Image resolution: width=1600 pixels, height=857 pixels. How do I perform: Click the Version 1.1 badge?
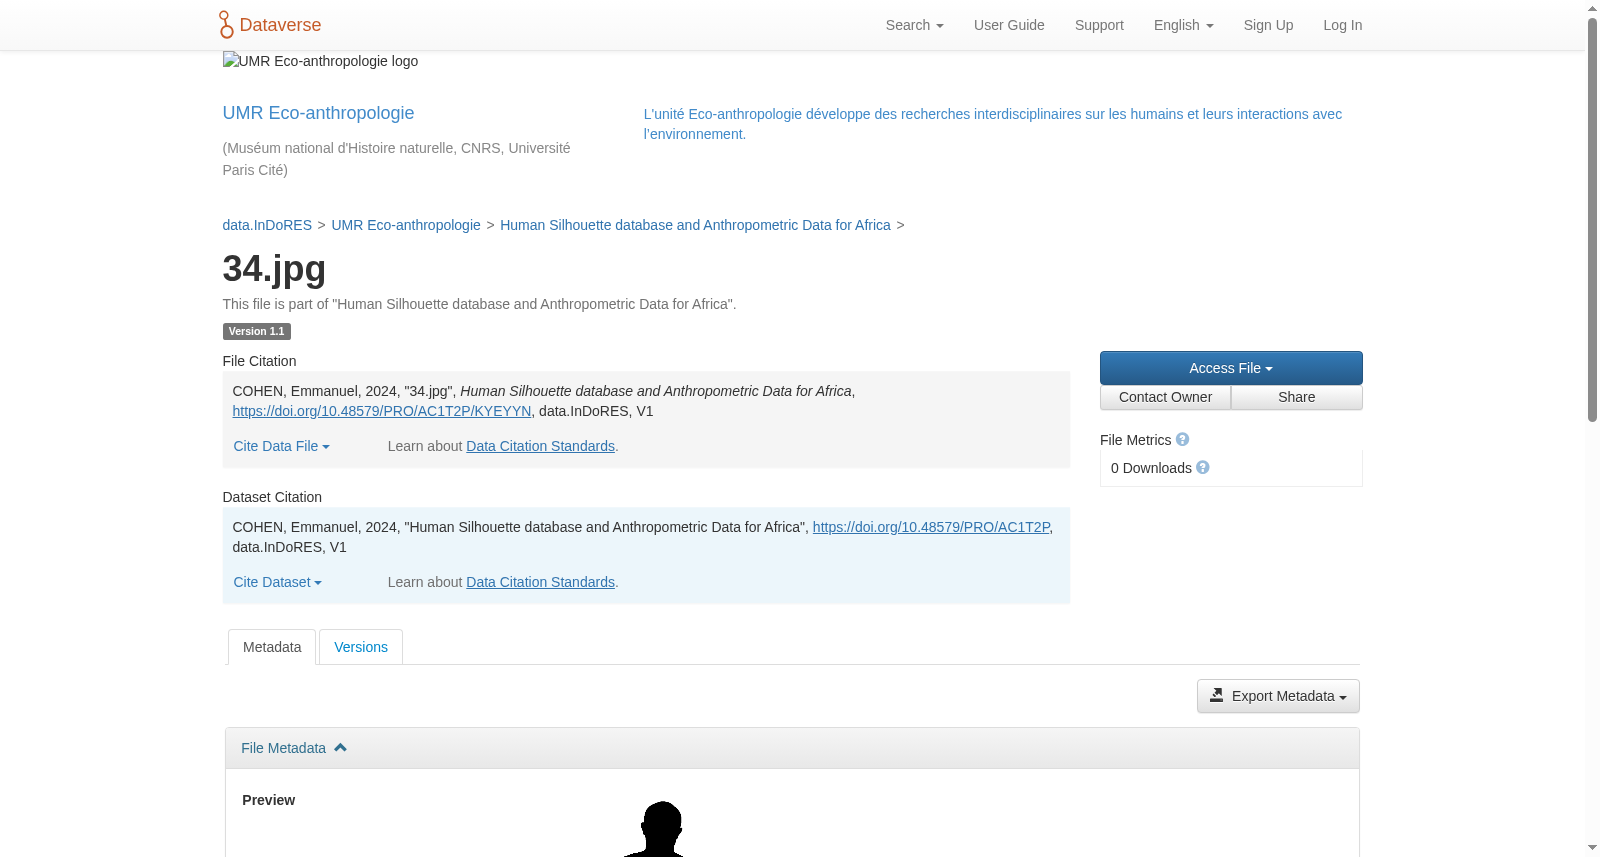pyautogui.click(x=257, y=332)
